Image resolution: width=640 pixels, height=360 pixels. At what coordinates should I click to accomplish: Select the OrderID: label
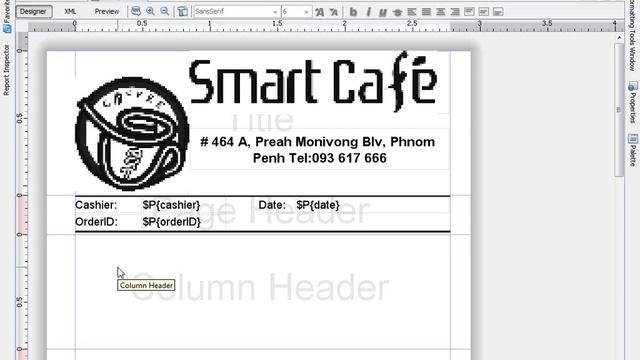(x=96, y=222)
